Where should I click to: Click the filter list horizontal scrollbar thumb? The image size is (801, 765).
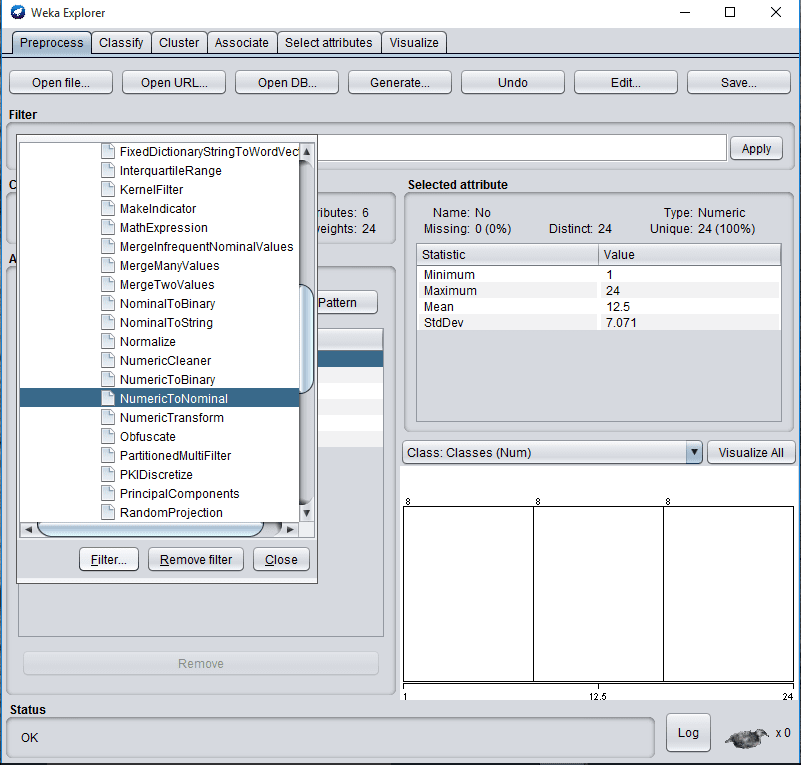(x=151, y=529)
